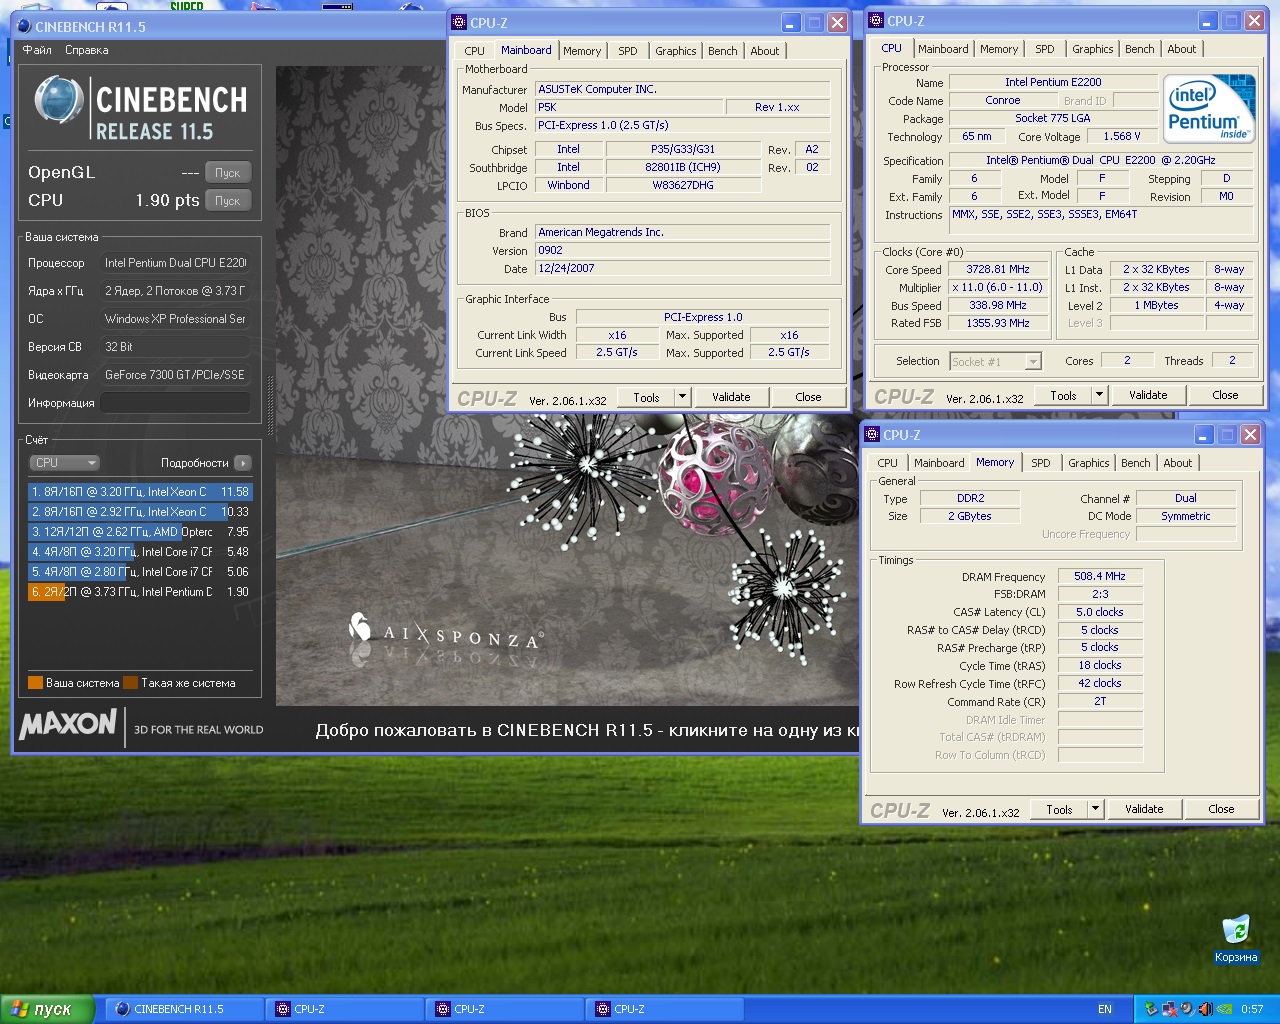Expand Tools arrow in CPU tab CPU-Z window
Image resolution: width=1280 pixels, height=1024 pixels.
pos(1099,395)
